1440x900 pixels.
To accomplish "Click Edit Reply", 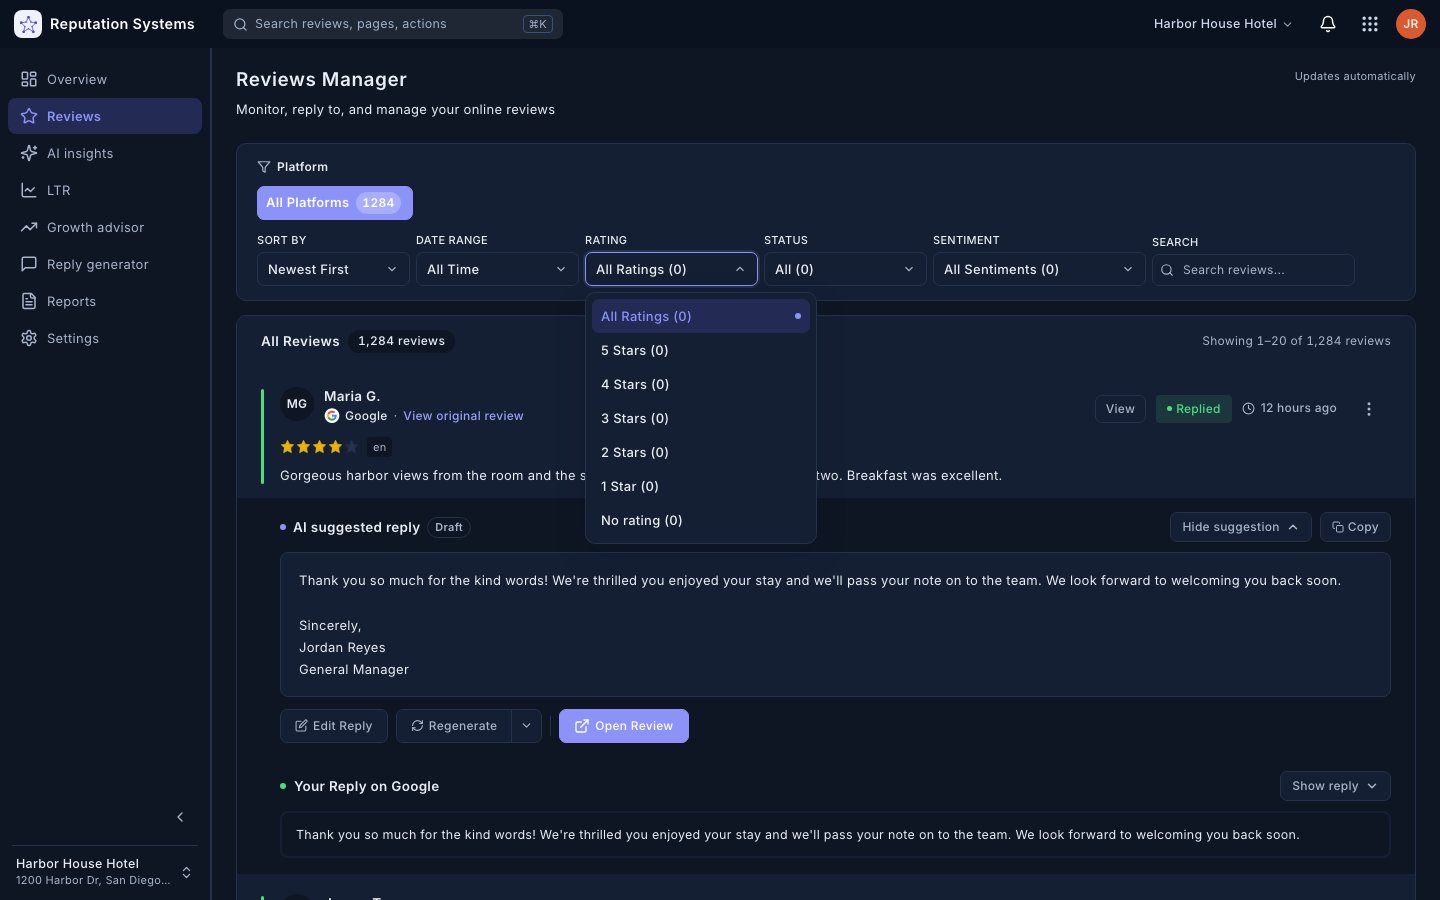I will point(333,726).
